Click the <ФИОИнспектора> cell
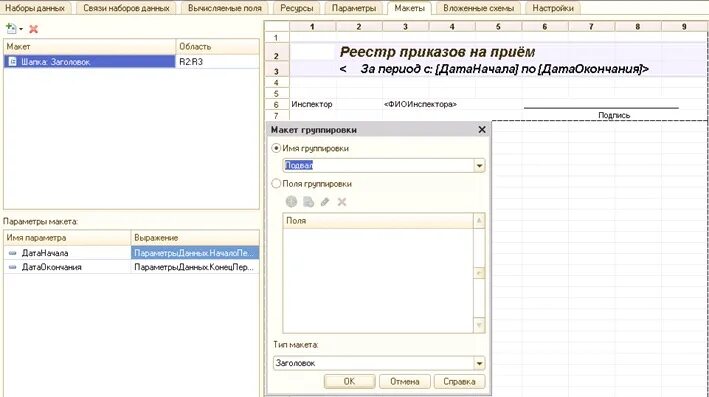Viewport: 709px width, 397px height. (421, 104)
